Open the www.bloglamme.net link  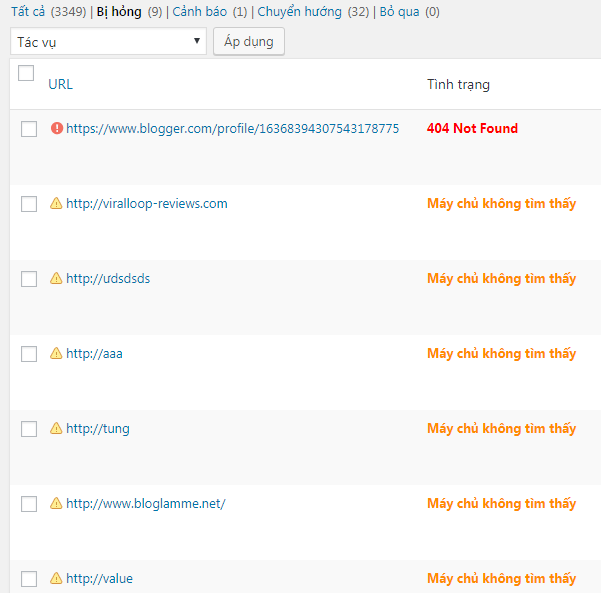146,504
